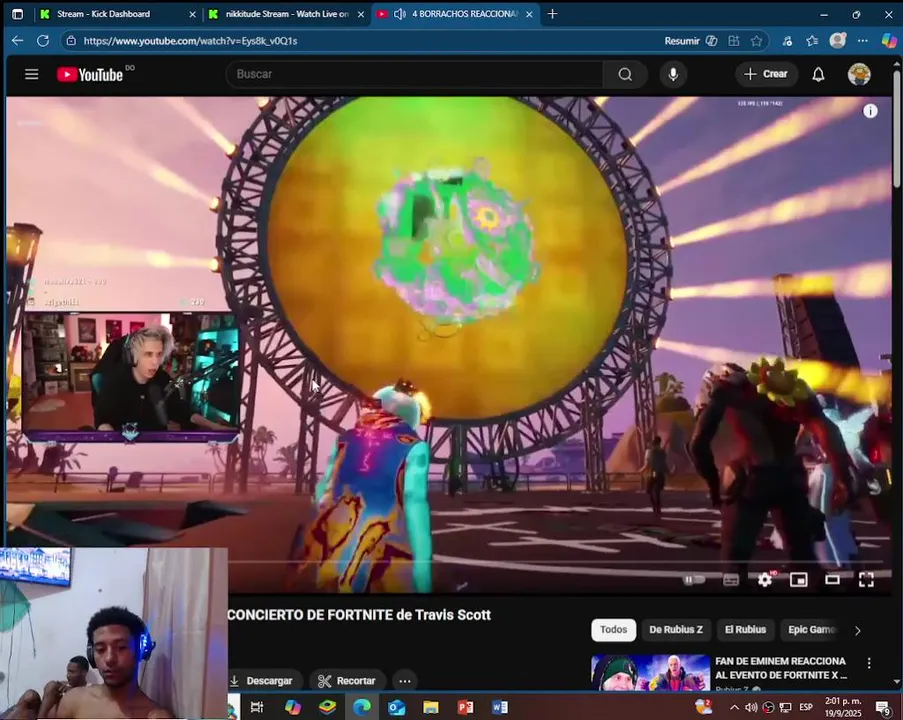
Task: Open the YouTube account avatar menu
Action: click(x=859, y=74)
